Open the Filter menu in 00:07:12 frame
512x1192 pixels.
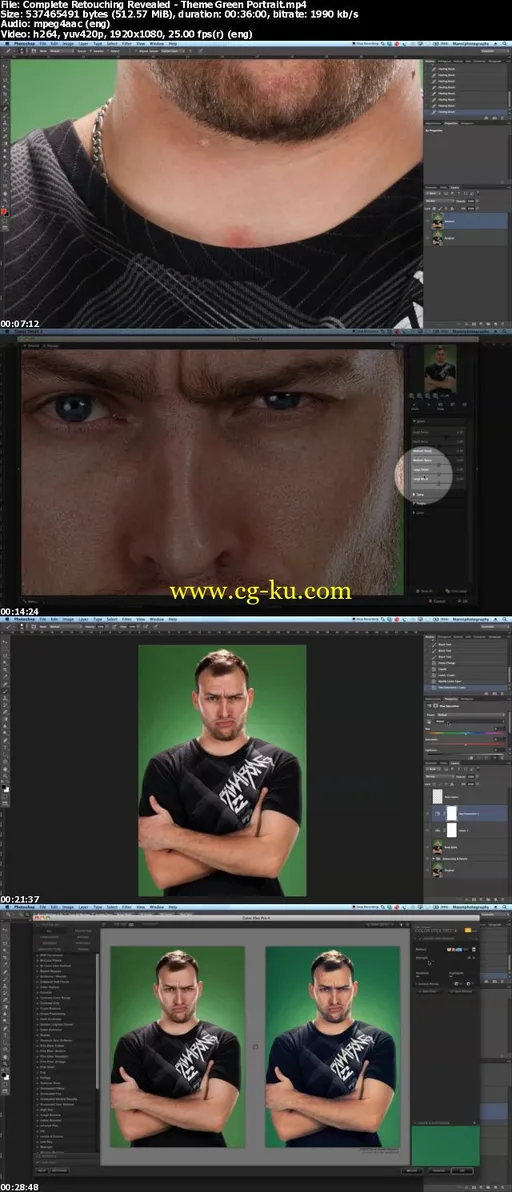coord(127,43)
